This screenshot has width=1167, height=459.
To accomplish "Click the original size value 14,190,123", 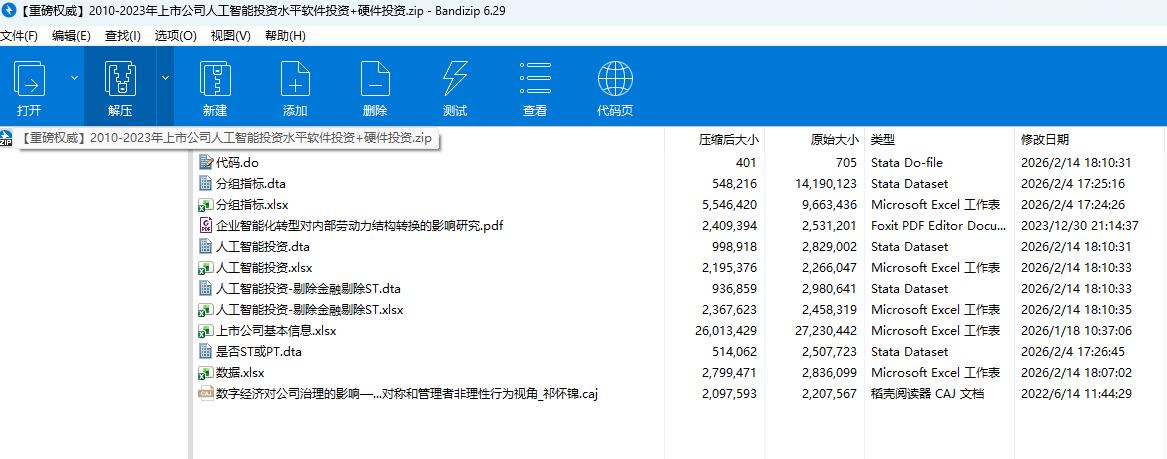I will coord(826,183).
